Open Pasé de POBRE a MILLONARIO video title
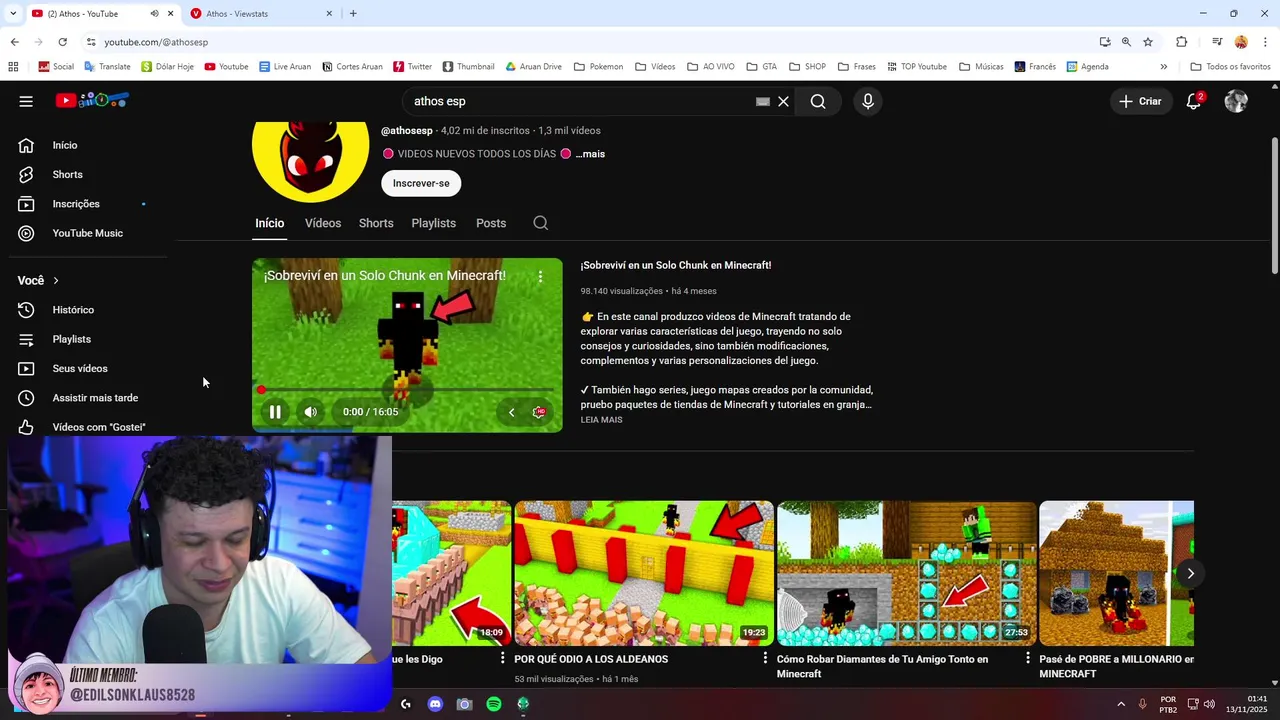Image resolution: width=1280 pixels, height=720 pixels. pos(1116,666)
